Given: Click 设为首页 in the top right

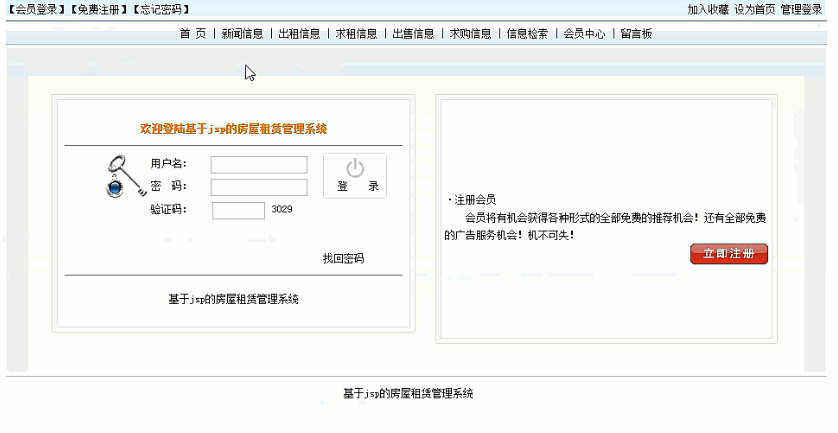Looking at the screenshot, I should (x=755, y=9).
